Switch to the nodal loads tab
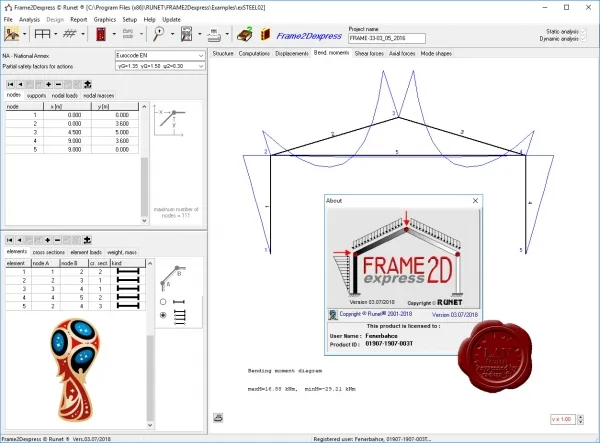This screenshot has width=600, height=443. (x=65, y=96)
